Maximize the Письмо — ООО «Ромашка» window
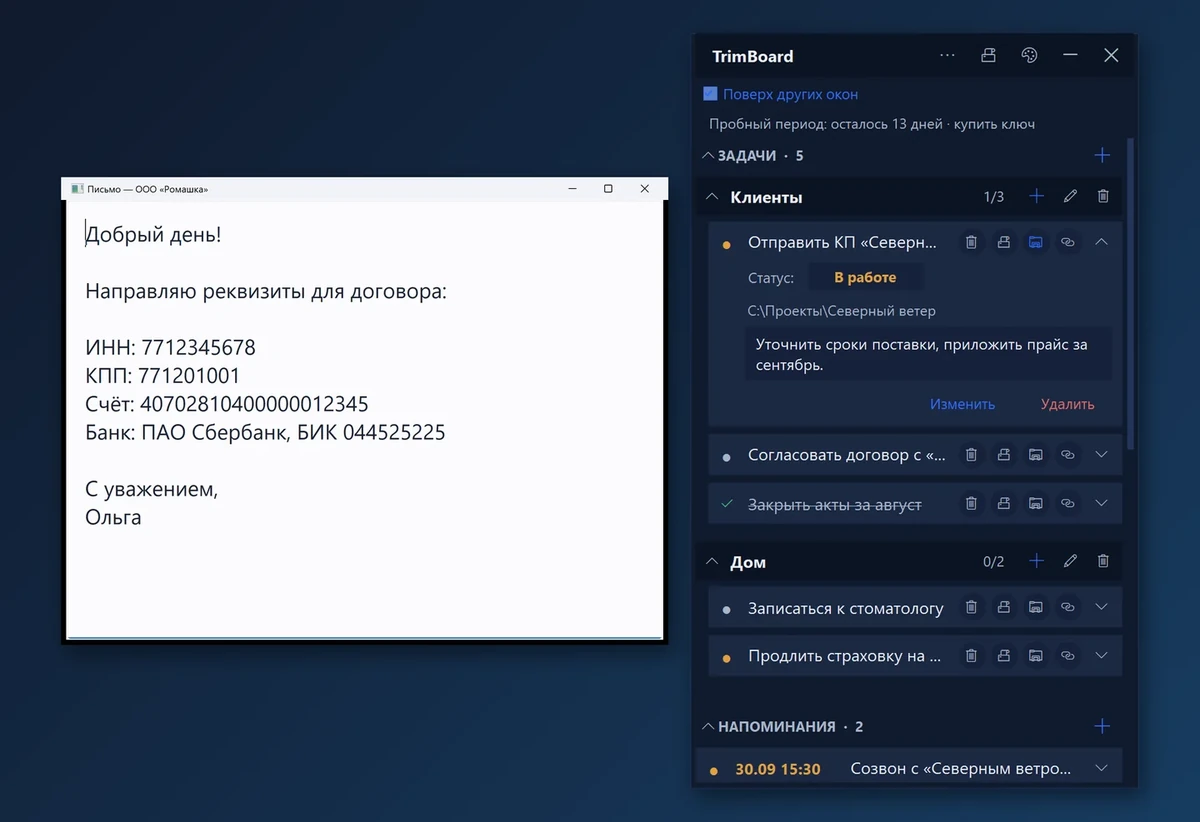The image size is (1200, 822). [608, 188]
